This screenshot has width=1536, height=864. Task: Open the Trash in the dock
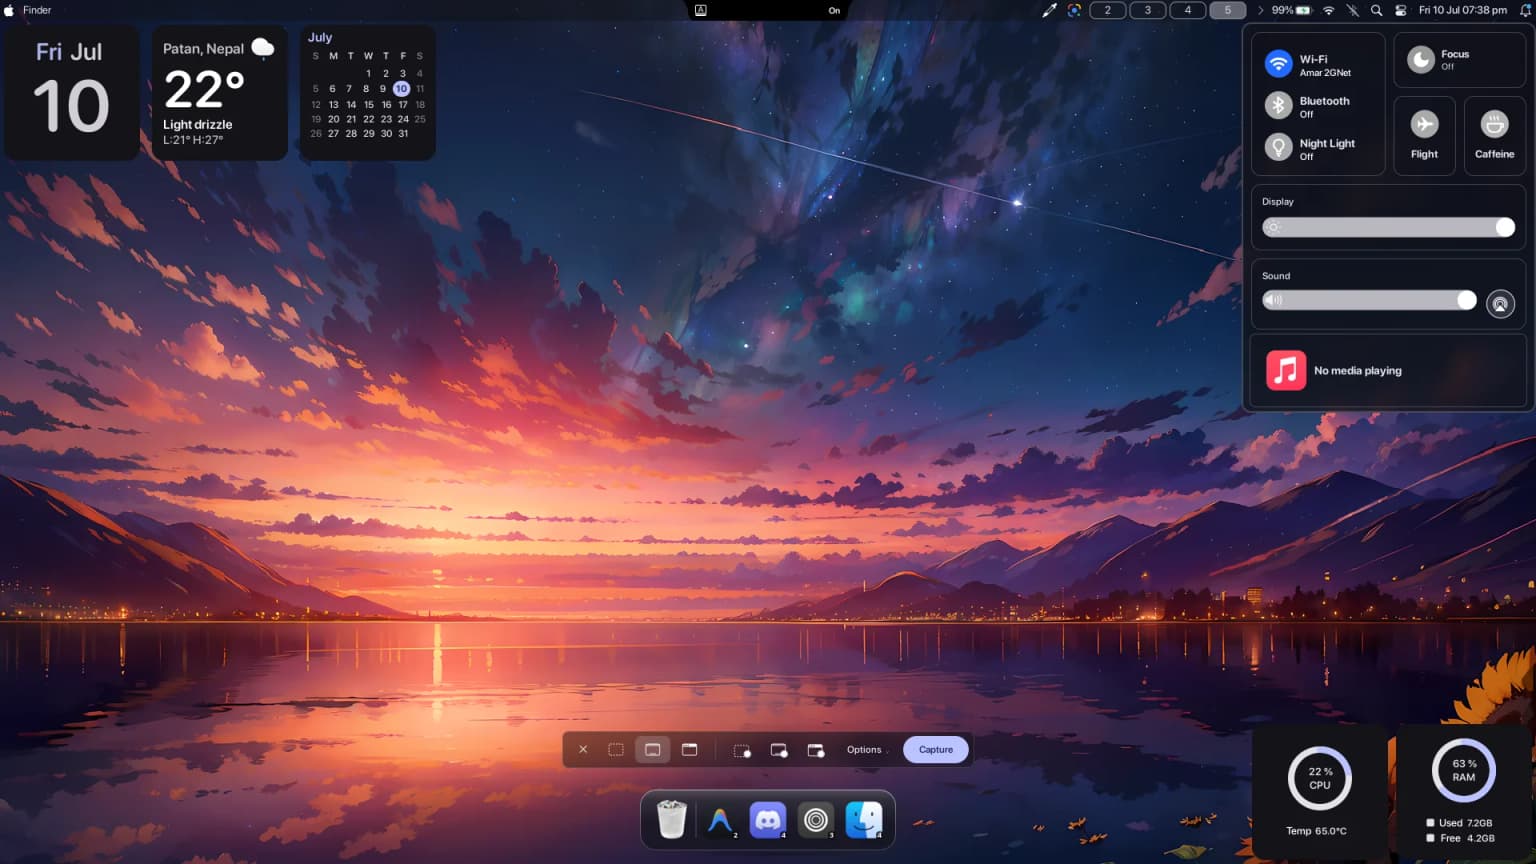[x=672, y=820]
